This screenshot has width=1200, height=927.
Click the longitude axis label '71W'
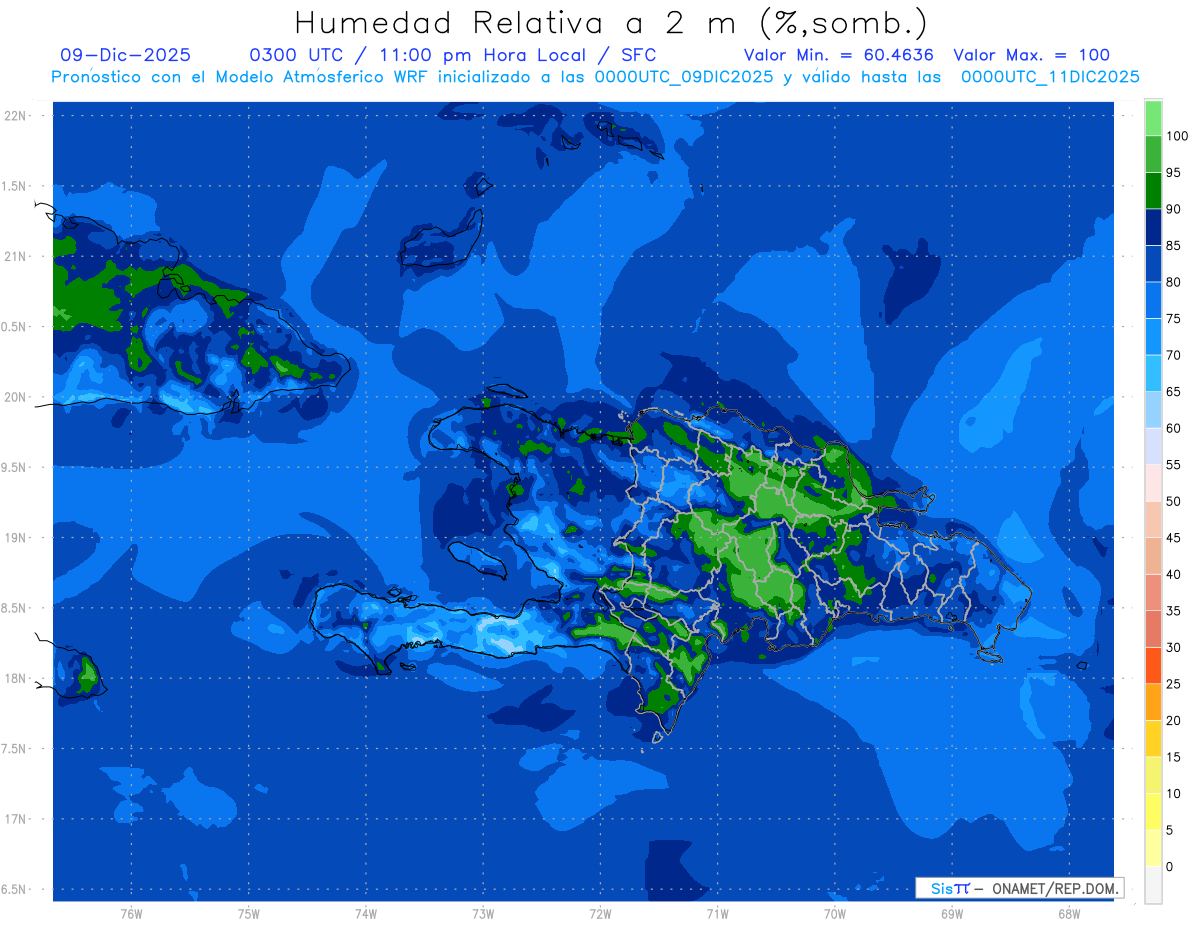click(x=717, y=913)
